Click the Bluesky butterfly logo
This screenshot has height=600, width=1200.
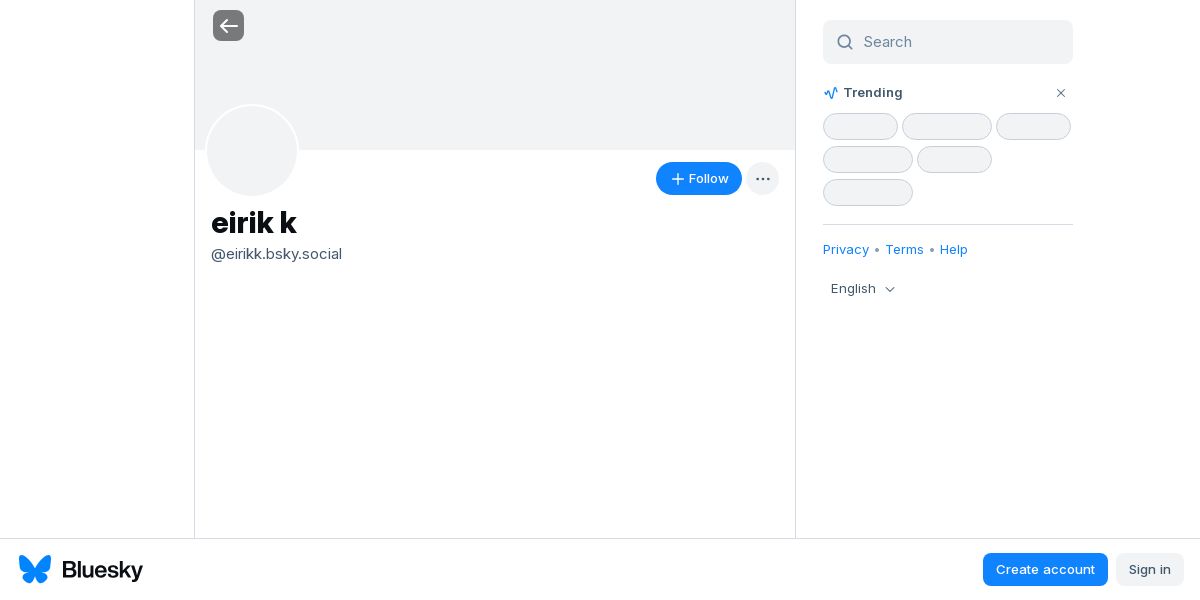click(x=35, y=569)
